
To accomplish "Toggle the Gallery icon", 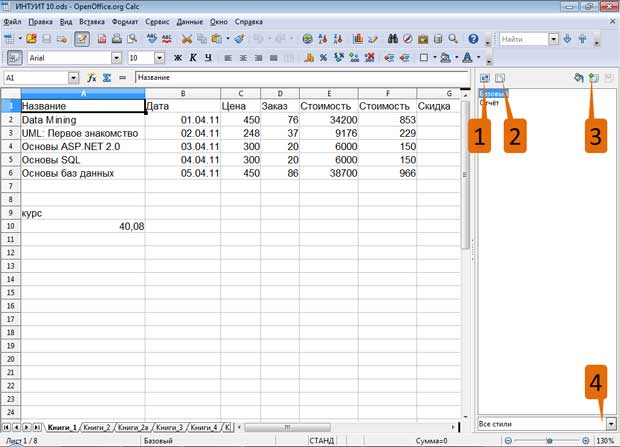I will [423, 39].
